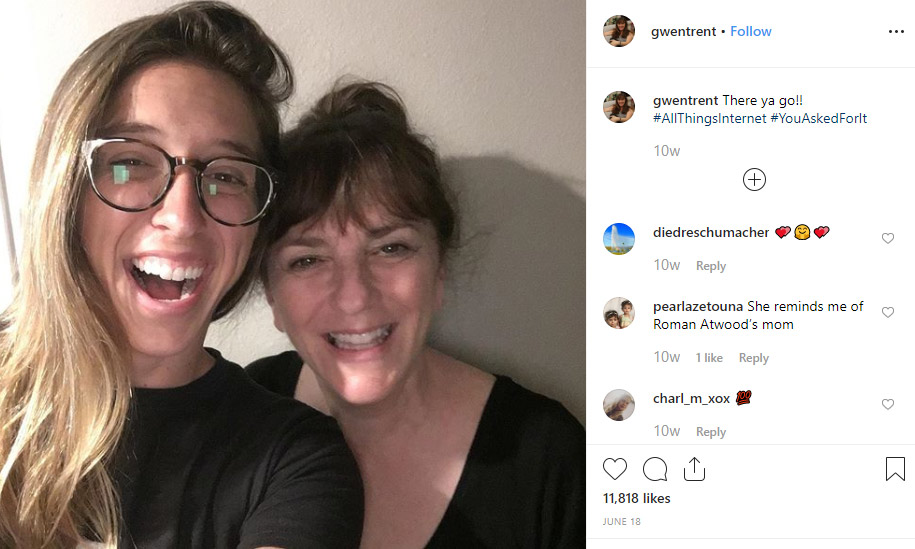The image size is (915, 549).
Task: View the 1 like on pearlazetouna's comment
Action: 709,358
